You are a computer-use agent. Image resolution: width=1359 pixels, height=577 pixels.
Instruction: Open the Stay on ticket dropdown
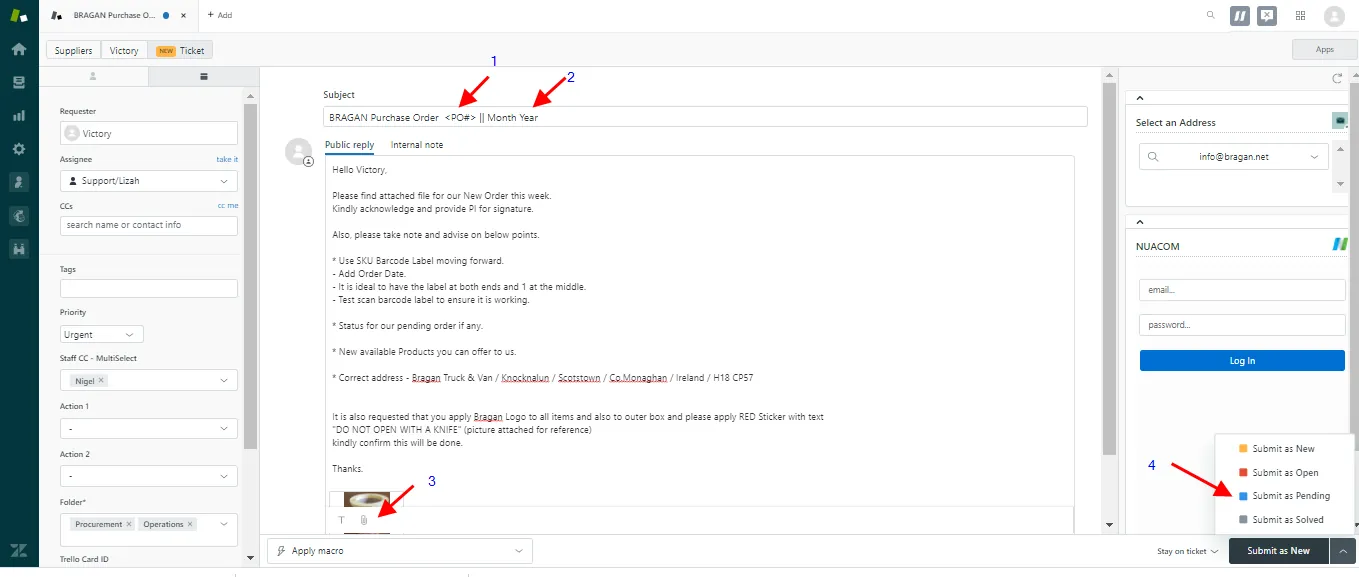[1188, 551]
